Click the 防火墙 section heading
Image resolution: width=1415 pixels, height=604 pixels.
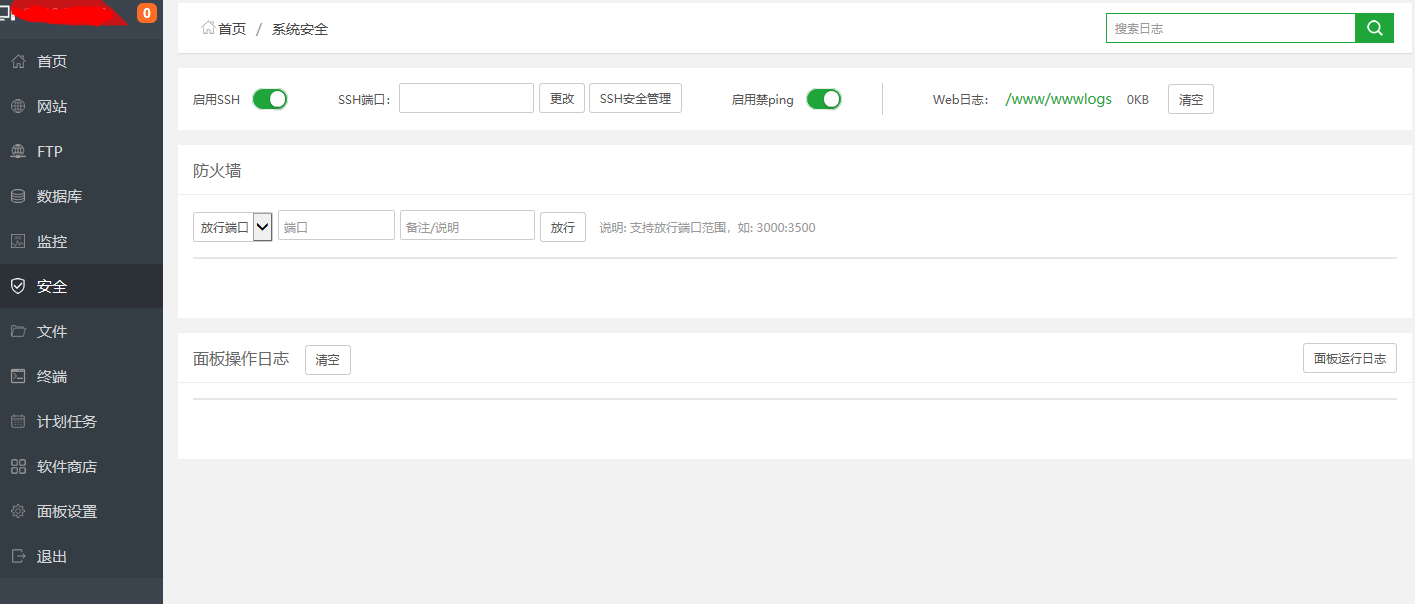tap(217, 171)
